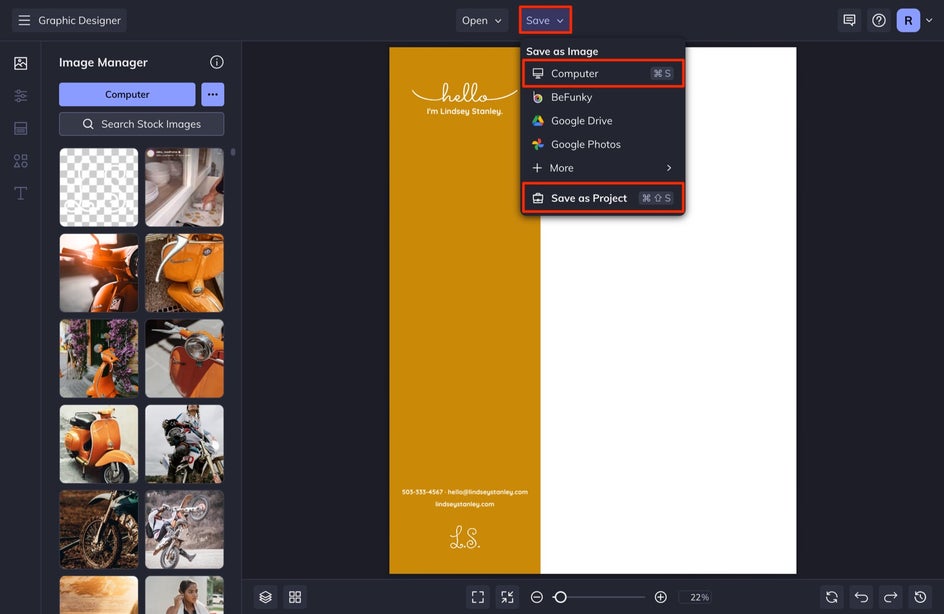The height and width of the screenshot is (614, 944).
Task: Click the image list scrollbar
Action: [233, 152]
